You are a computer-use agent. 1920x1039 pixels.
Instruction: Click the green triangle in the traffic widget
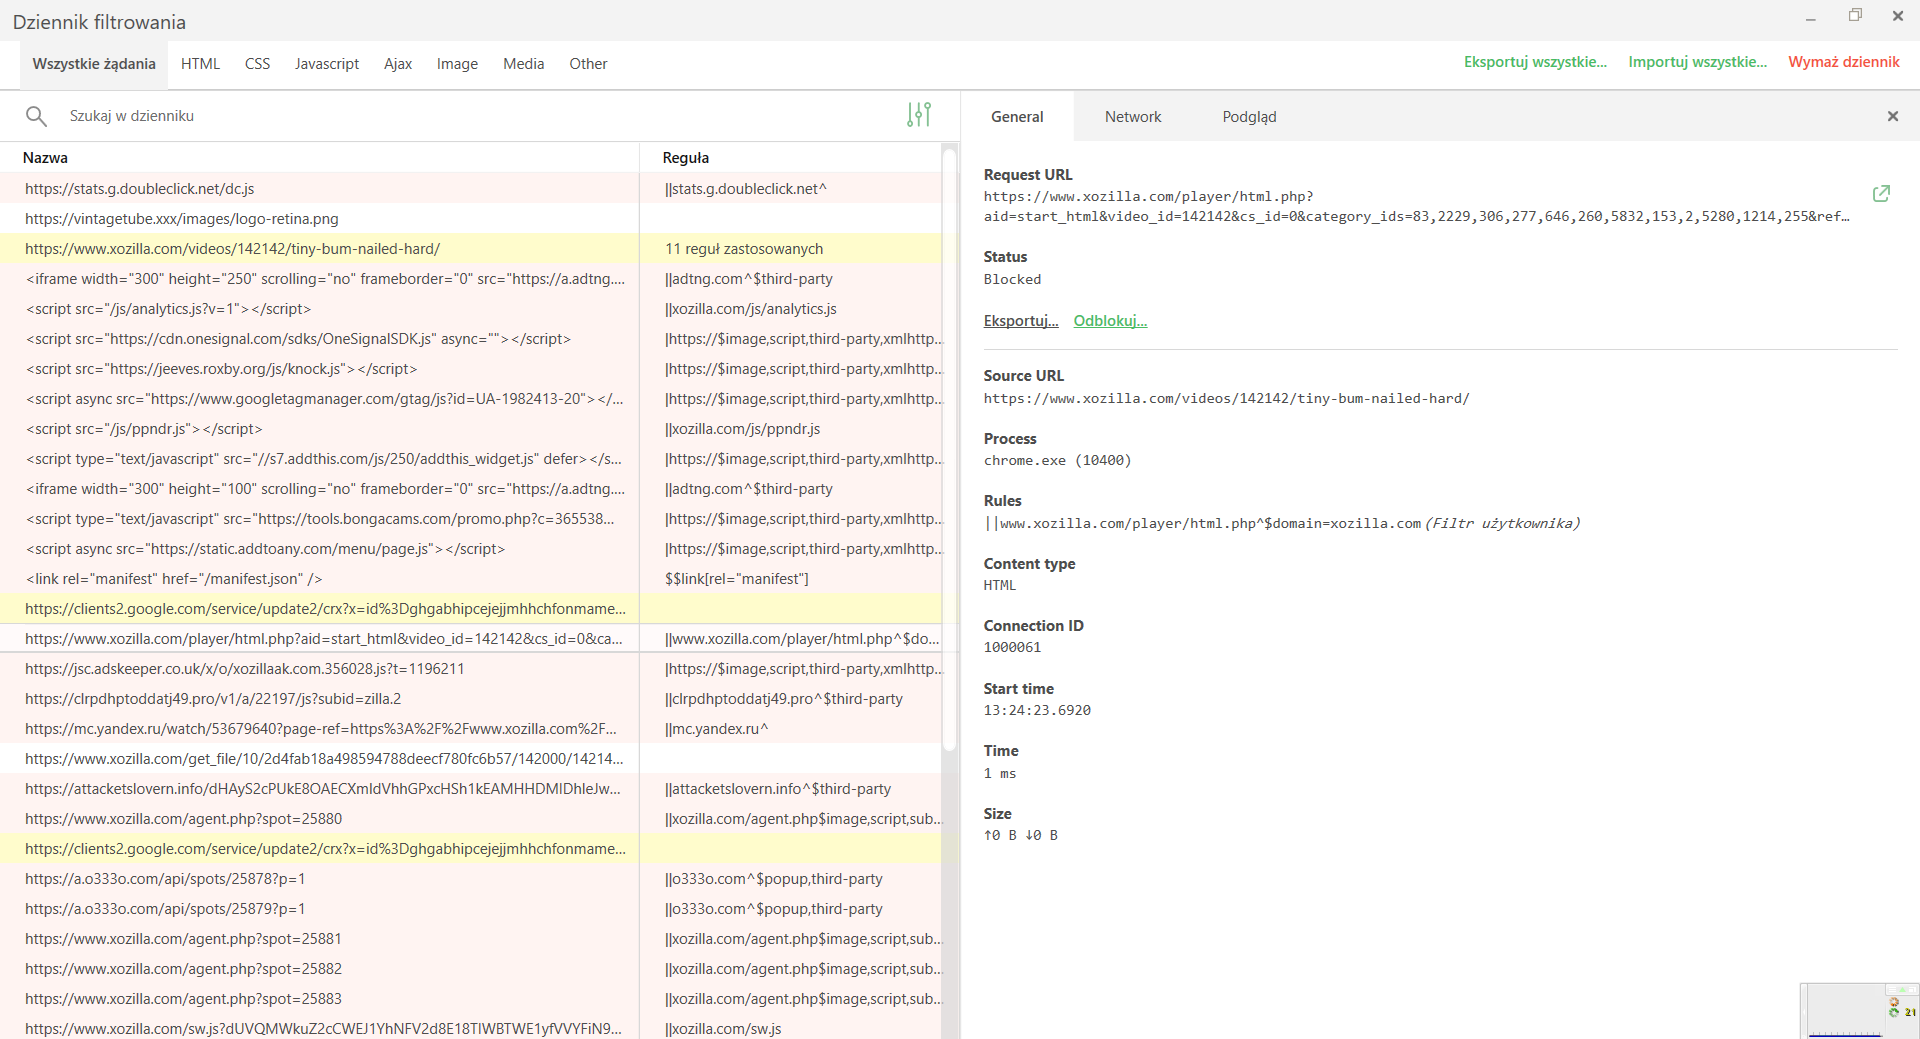point(1902,990)
